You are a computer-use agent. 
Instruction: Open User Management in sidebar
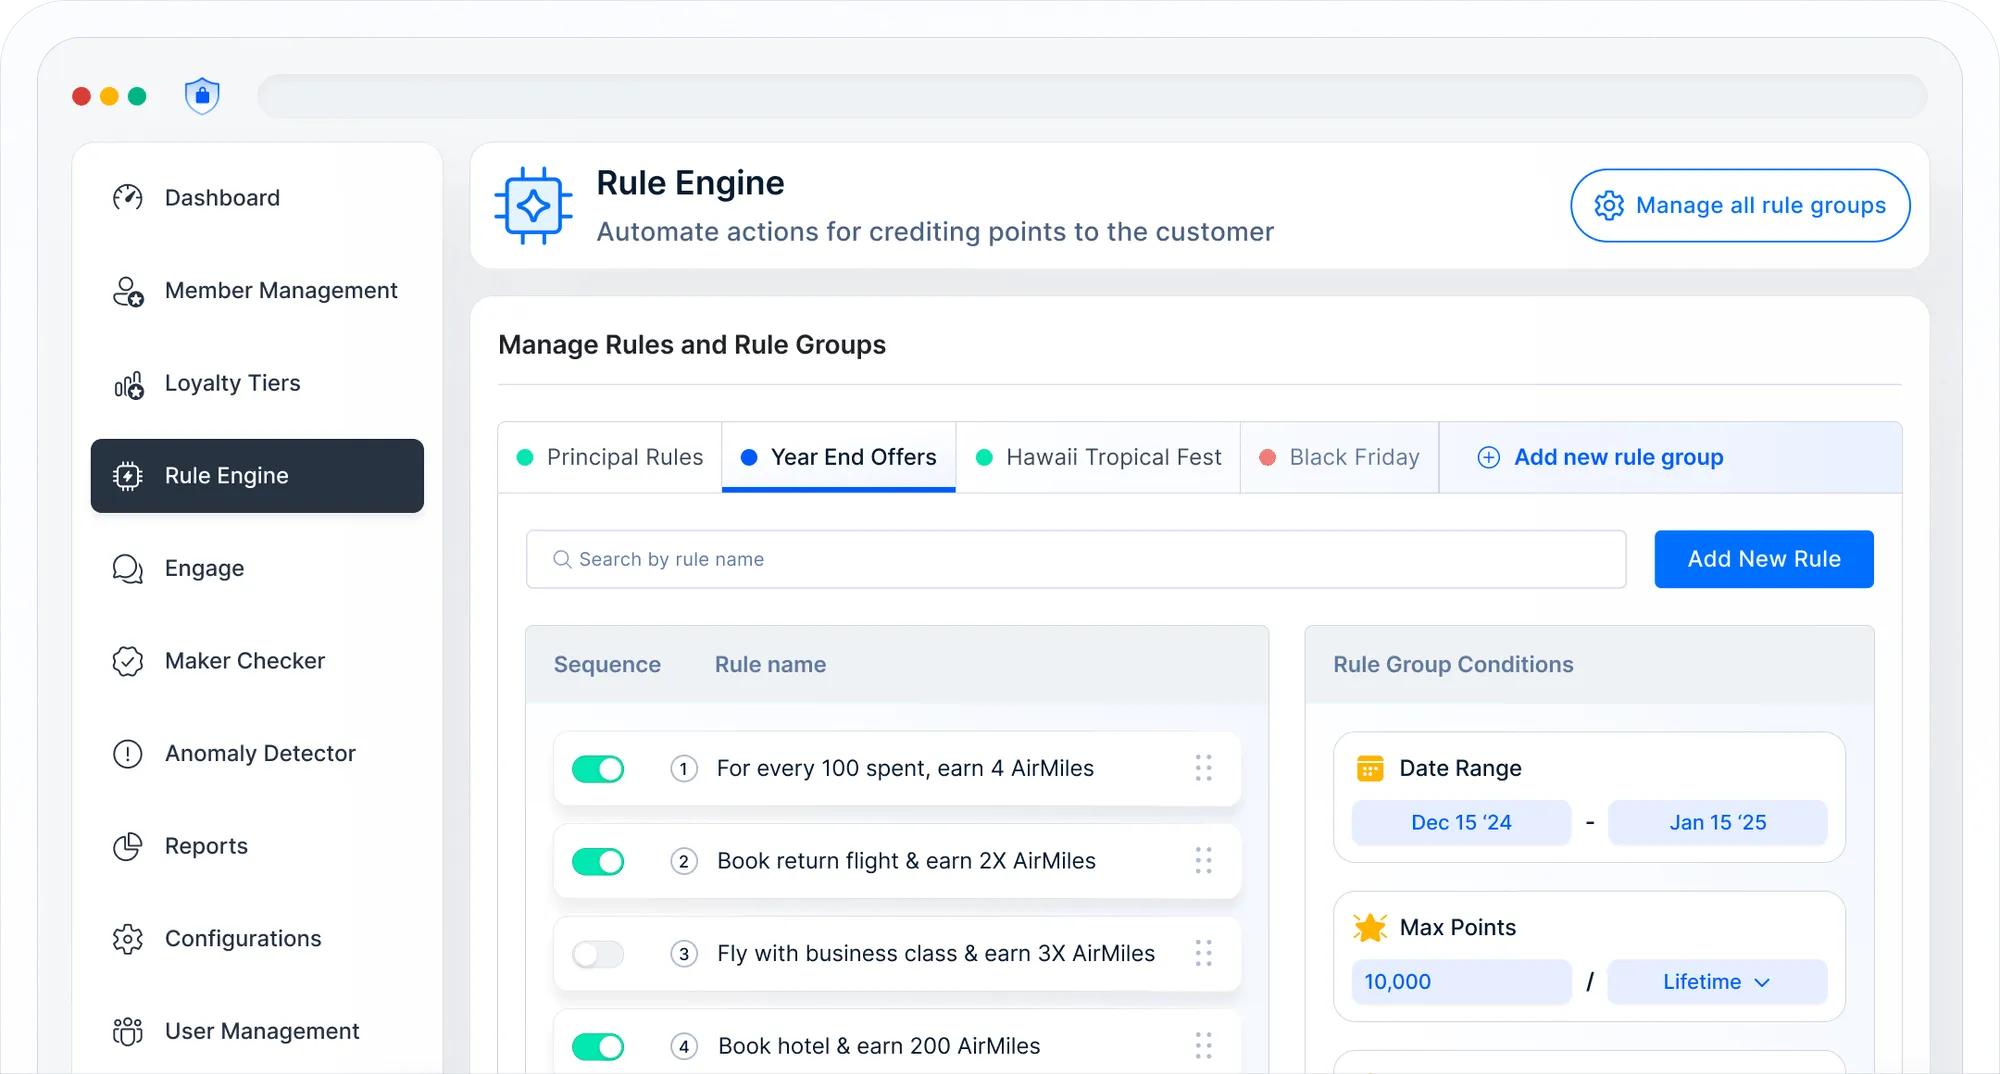click(257, 1031)
